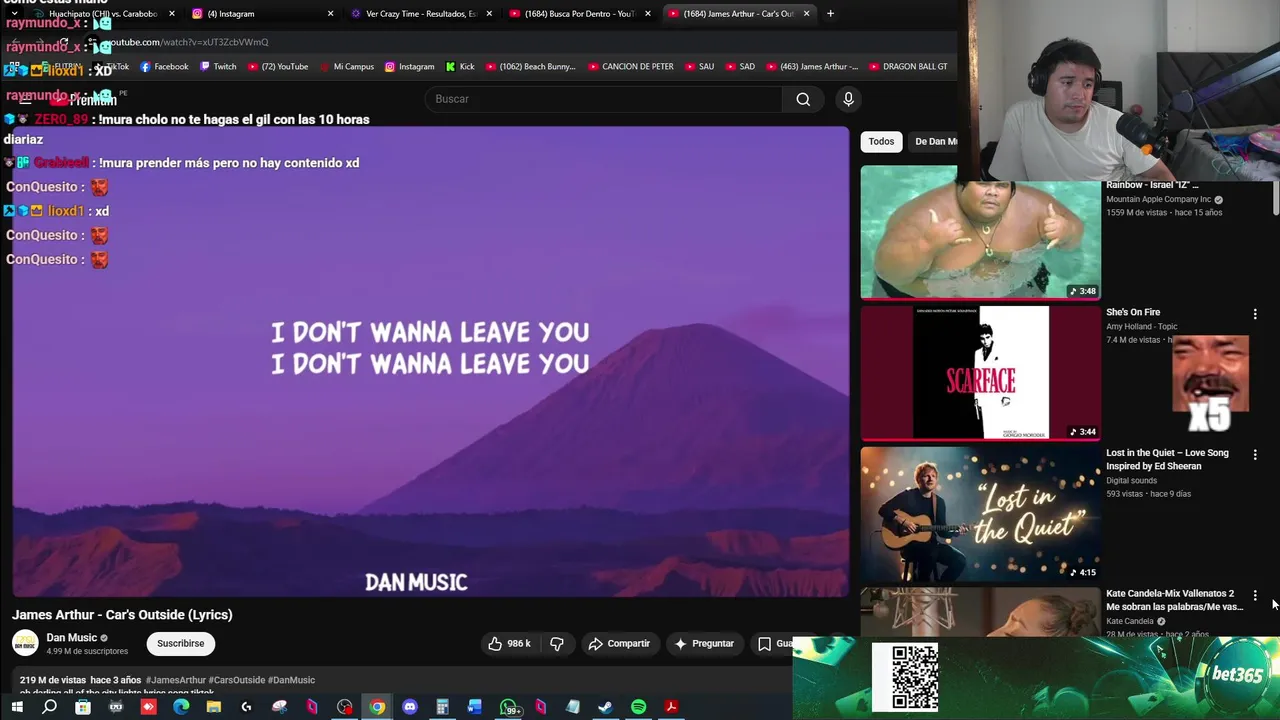
Task: Open options menu for Lost in the Quiet
Action: pyautogui.click(x=1255, y=454)
